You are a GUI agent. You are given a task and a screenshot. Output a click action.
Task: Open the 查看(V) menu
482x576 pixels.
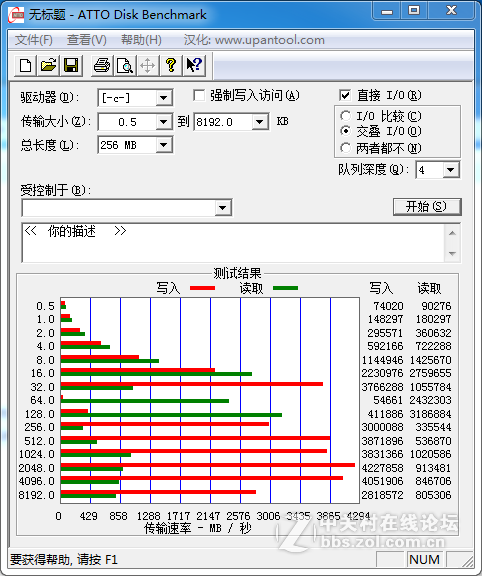(87, 40)
